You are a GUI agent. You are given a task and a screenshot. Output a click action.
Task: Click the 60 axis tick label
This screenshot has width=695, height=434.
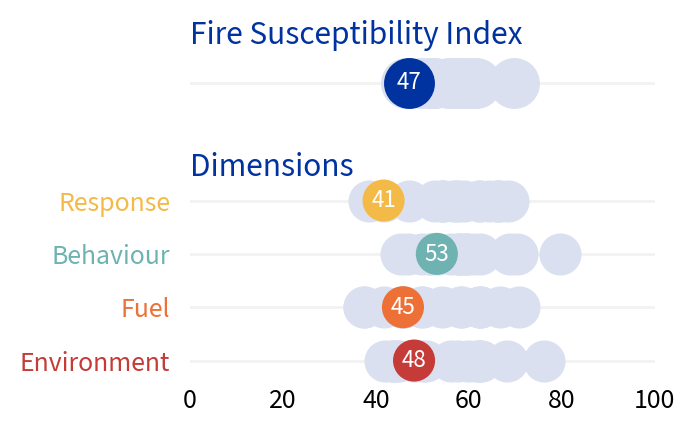(x=469, y=400)
